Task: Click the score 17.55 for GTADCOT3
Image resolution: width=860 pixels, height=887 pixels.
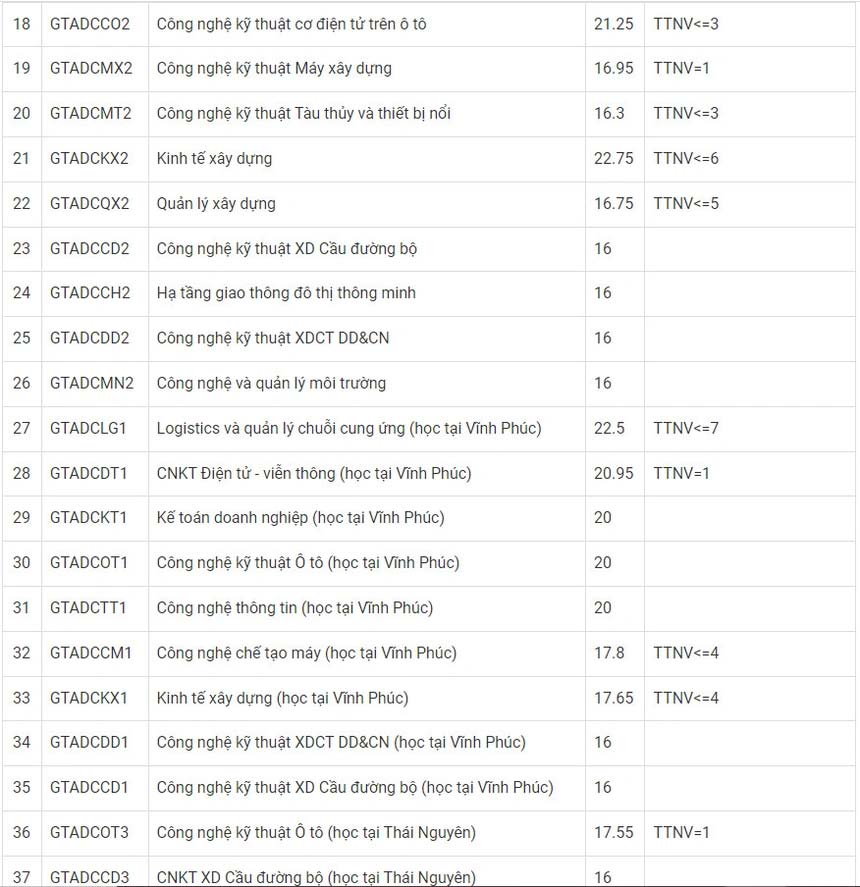Action: point(613,832)
